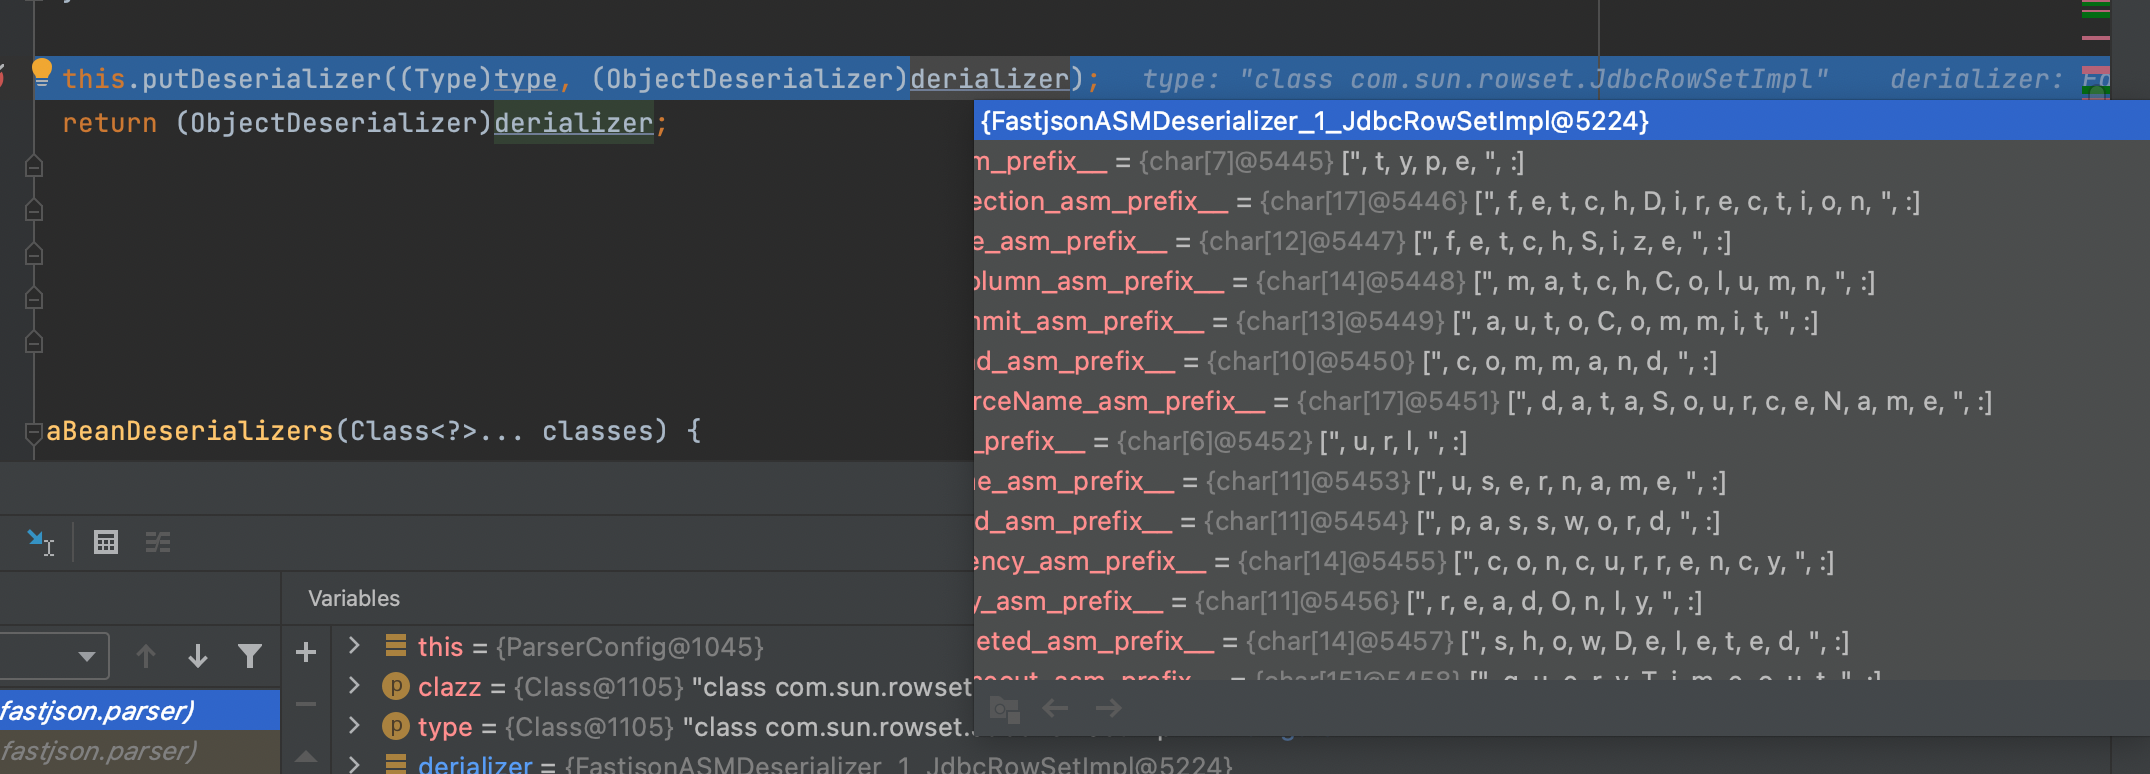Expand the 'type' variable node
Screen dimensions: 2150x774
pos(354,725)
